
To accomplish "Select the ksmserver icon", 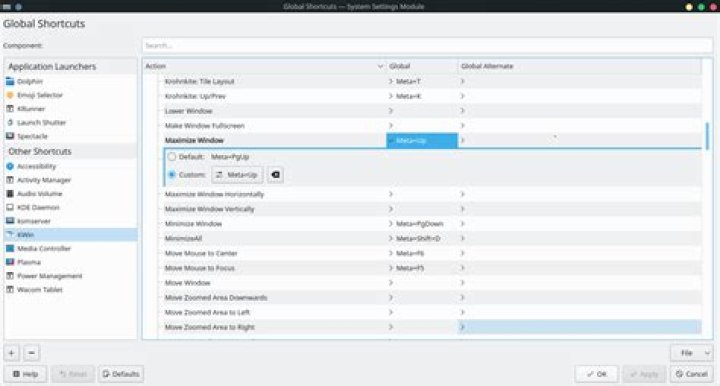I will pos(10,221).
